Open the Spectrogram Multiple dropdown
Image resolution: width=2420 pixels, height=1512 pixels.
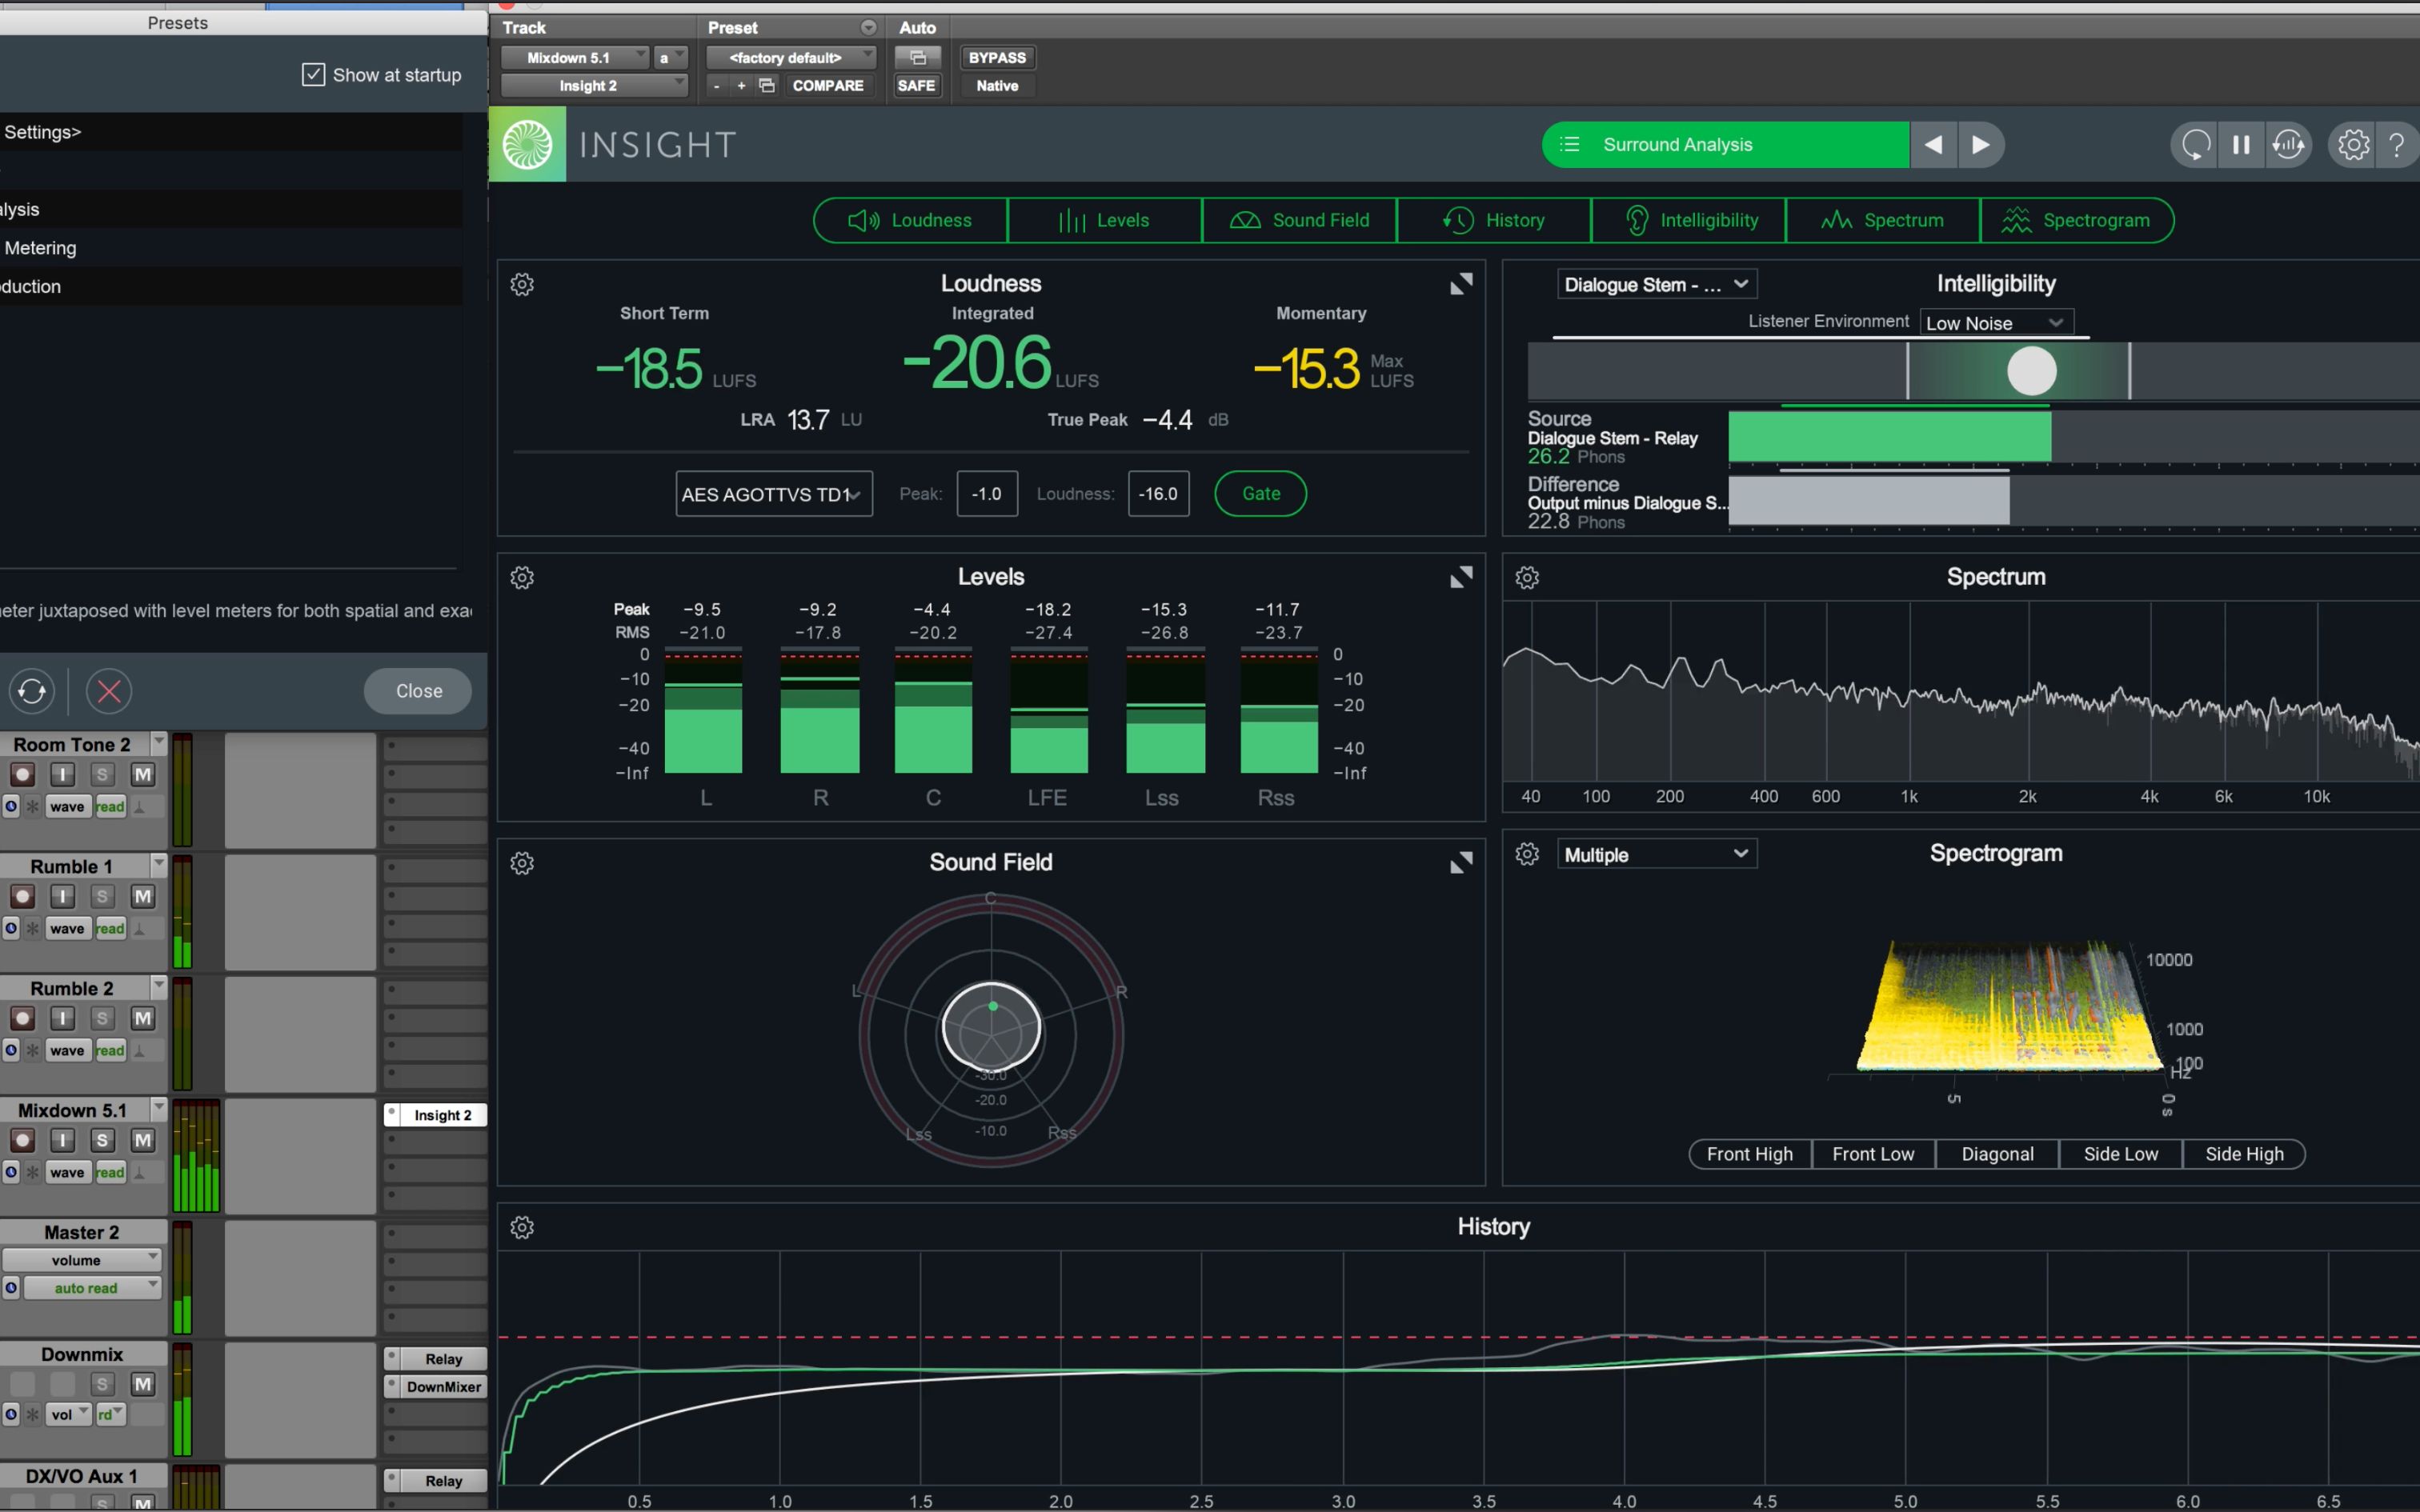pos(1657,855)
